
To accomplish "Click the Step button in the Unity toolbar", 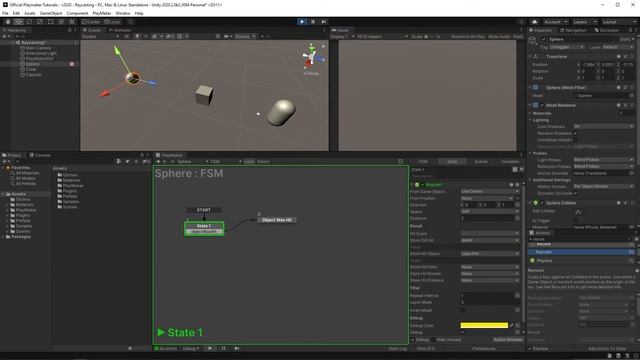I will 324,22.
